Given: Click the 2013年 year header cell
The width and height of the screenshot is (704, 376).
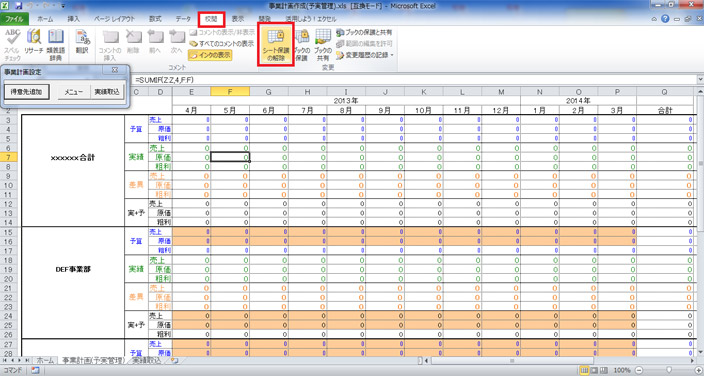Looking at the screenshot, I should [346, 101].
